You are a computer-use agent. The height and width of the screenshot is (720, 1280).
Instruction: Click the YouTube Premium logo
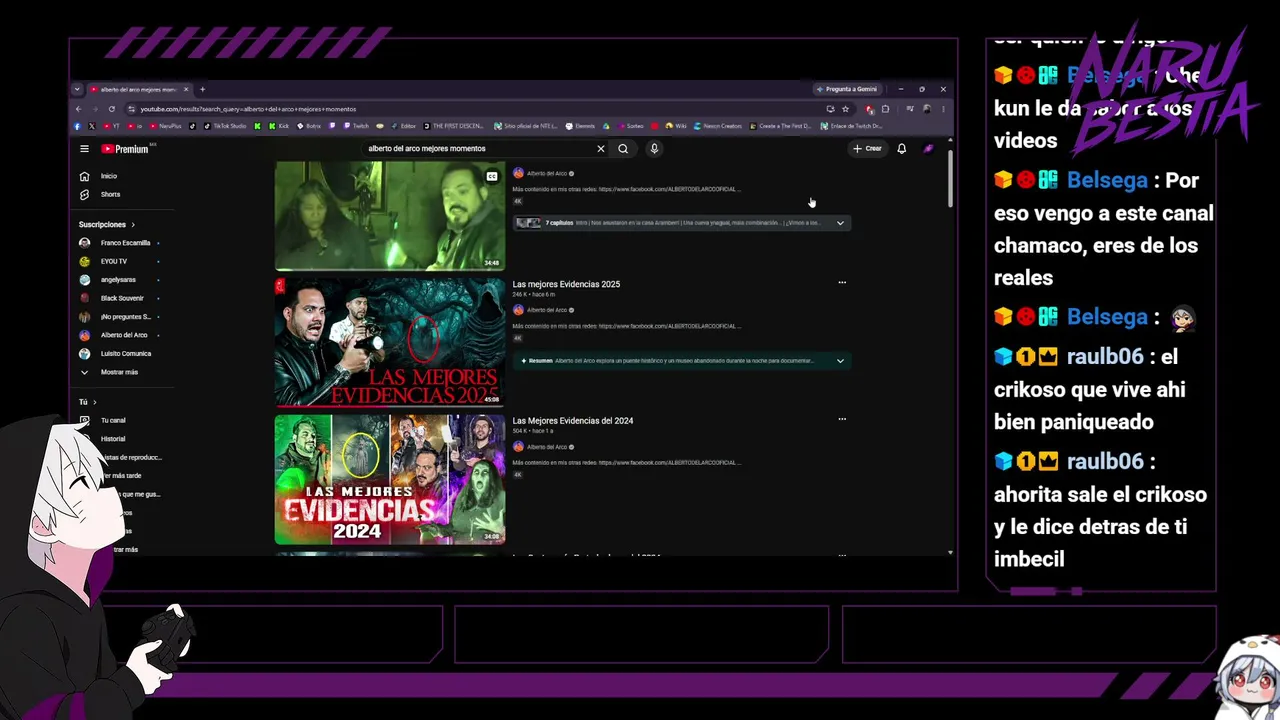pyautogui.click(x=125, y=149)
